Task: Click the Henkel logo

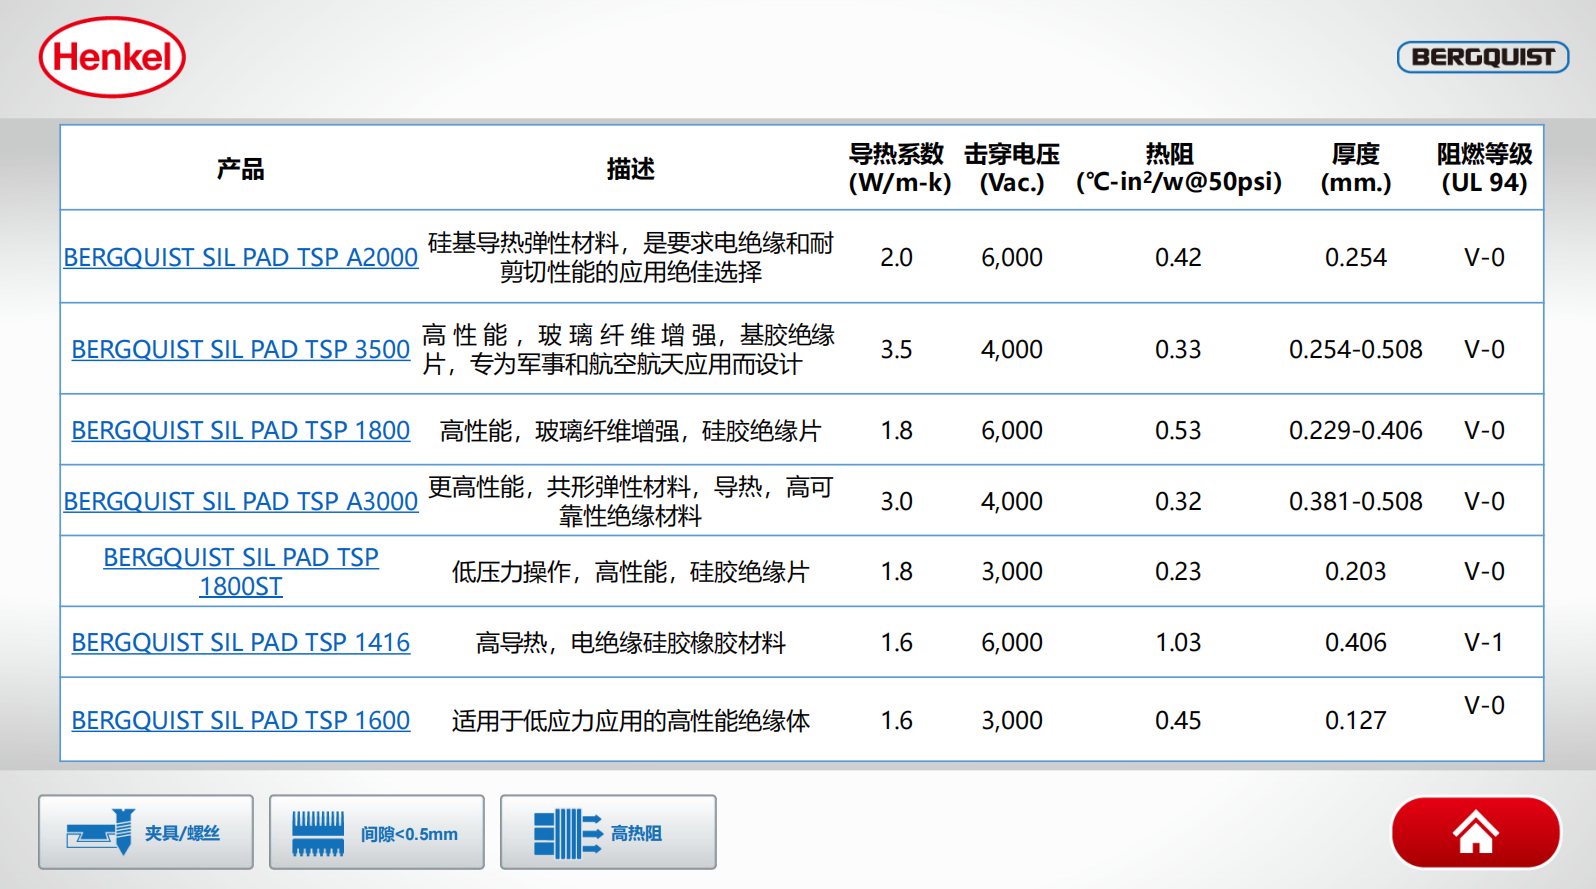Action: pos(112,57)
